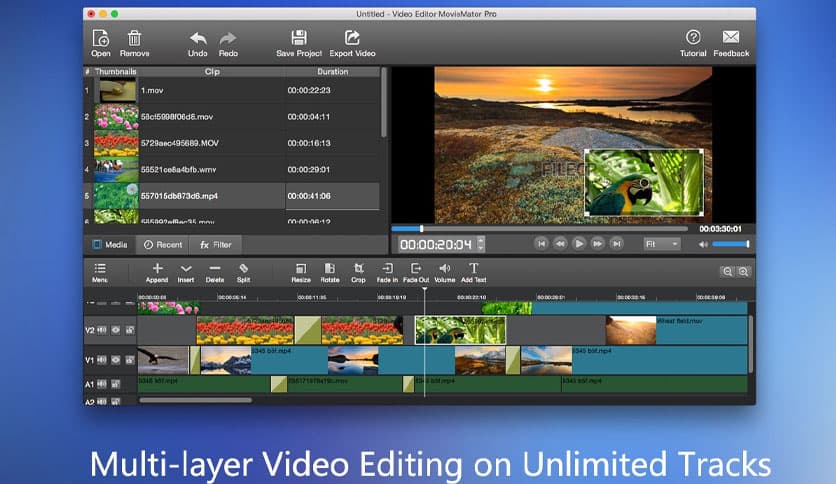The width and height of the screenshot is (836, 484).
Task: Mute preview with speaker icon
Action: [703, 244]
